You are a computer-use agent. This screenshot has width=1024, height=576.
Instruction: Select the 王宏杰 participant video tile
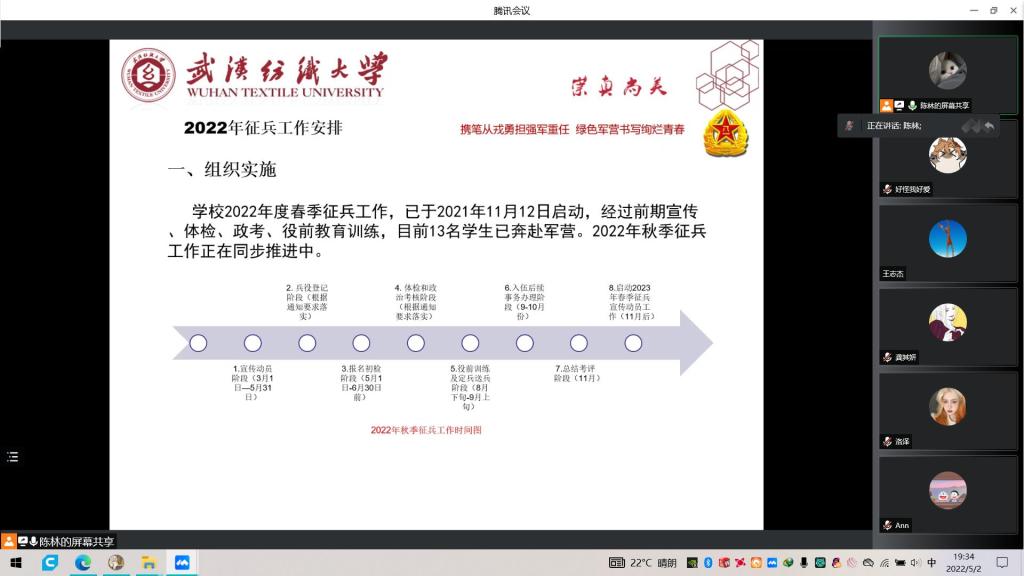[947, 243]
